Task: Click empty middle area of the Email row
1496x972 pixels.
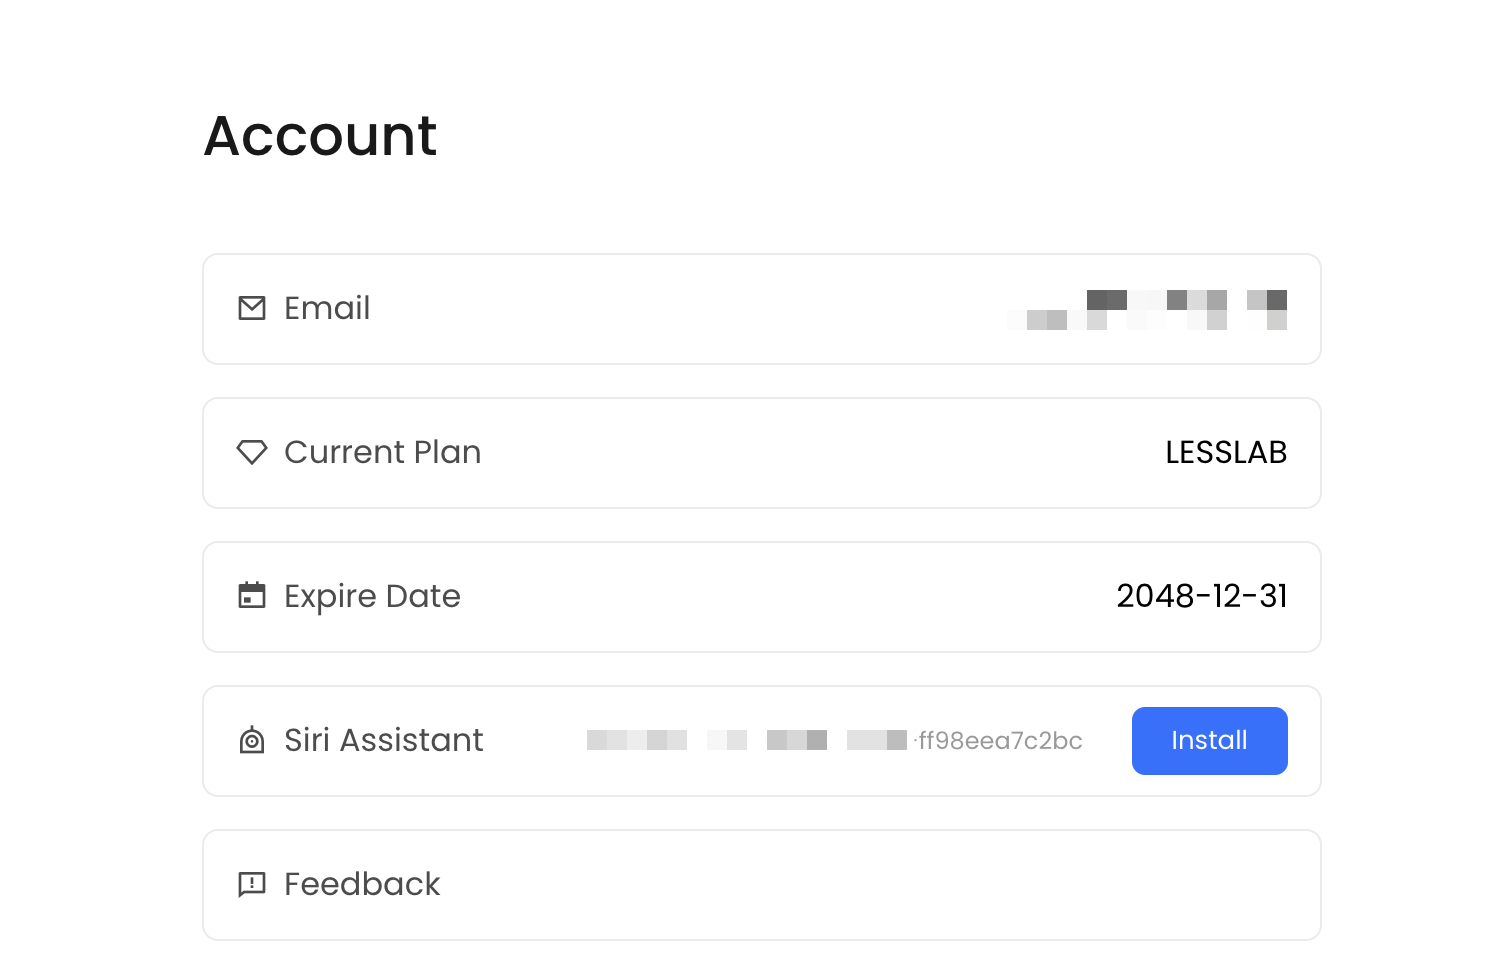Action: [680, 308]
